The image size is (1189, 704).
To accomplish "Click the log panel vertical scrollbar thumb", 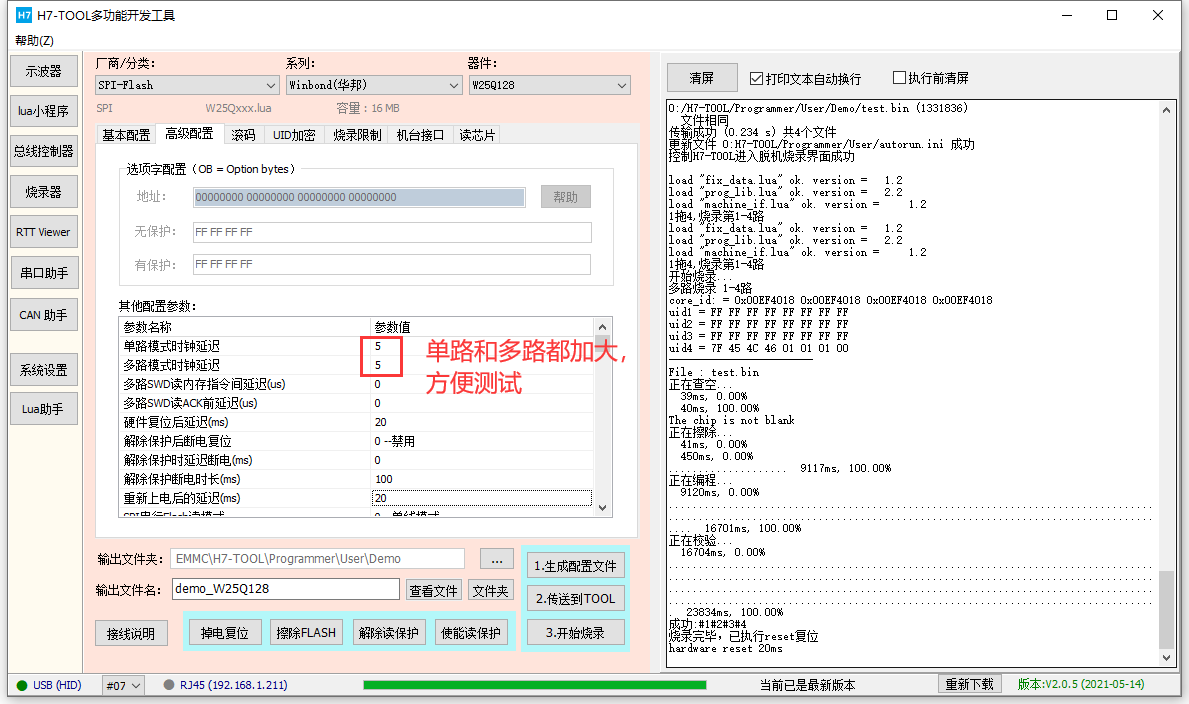I will pos(1166,609).
